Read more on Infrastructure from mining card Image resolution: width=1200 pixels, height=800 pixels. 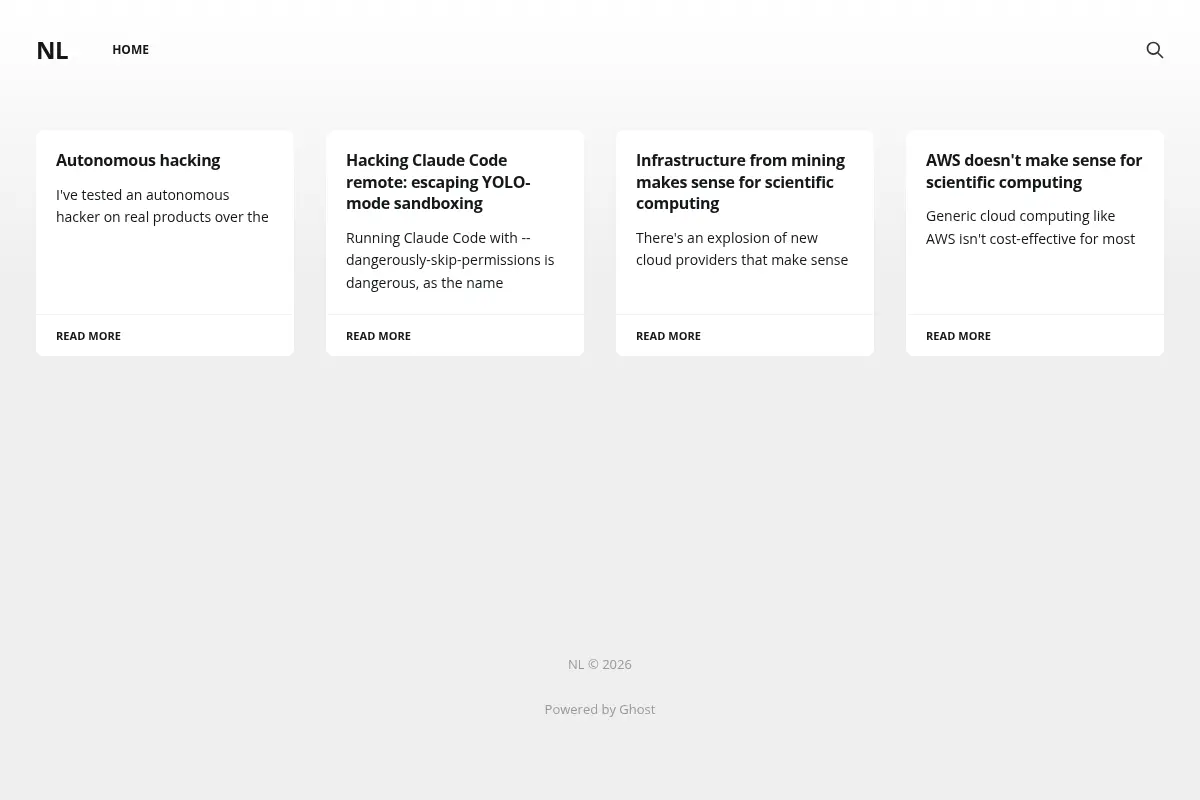coord(668,336)
